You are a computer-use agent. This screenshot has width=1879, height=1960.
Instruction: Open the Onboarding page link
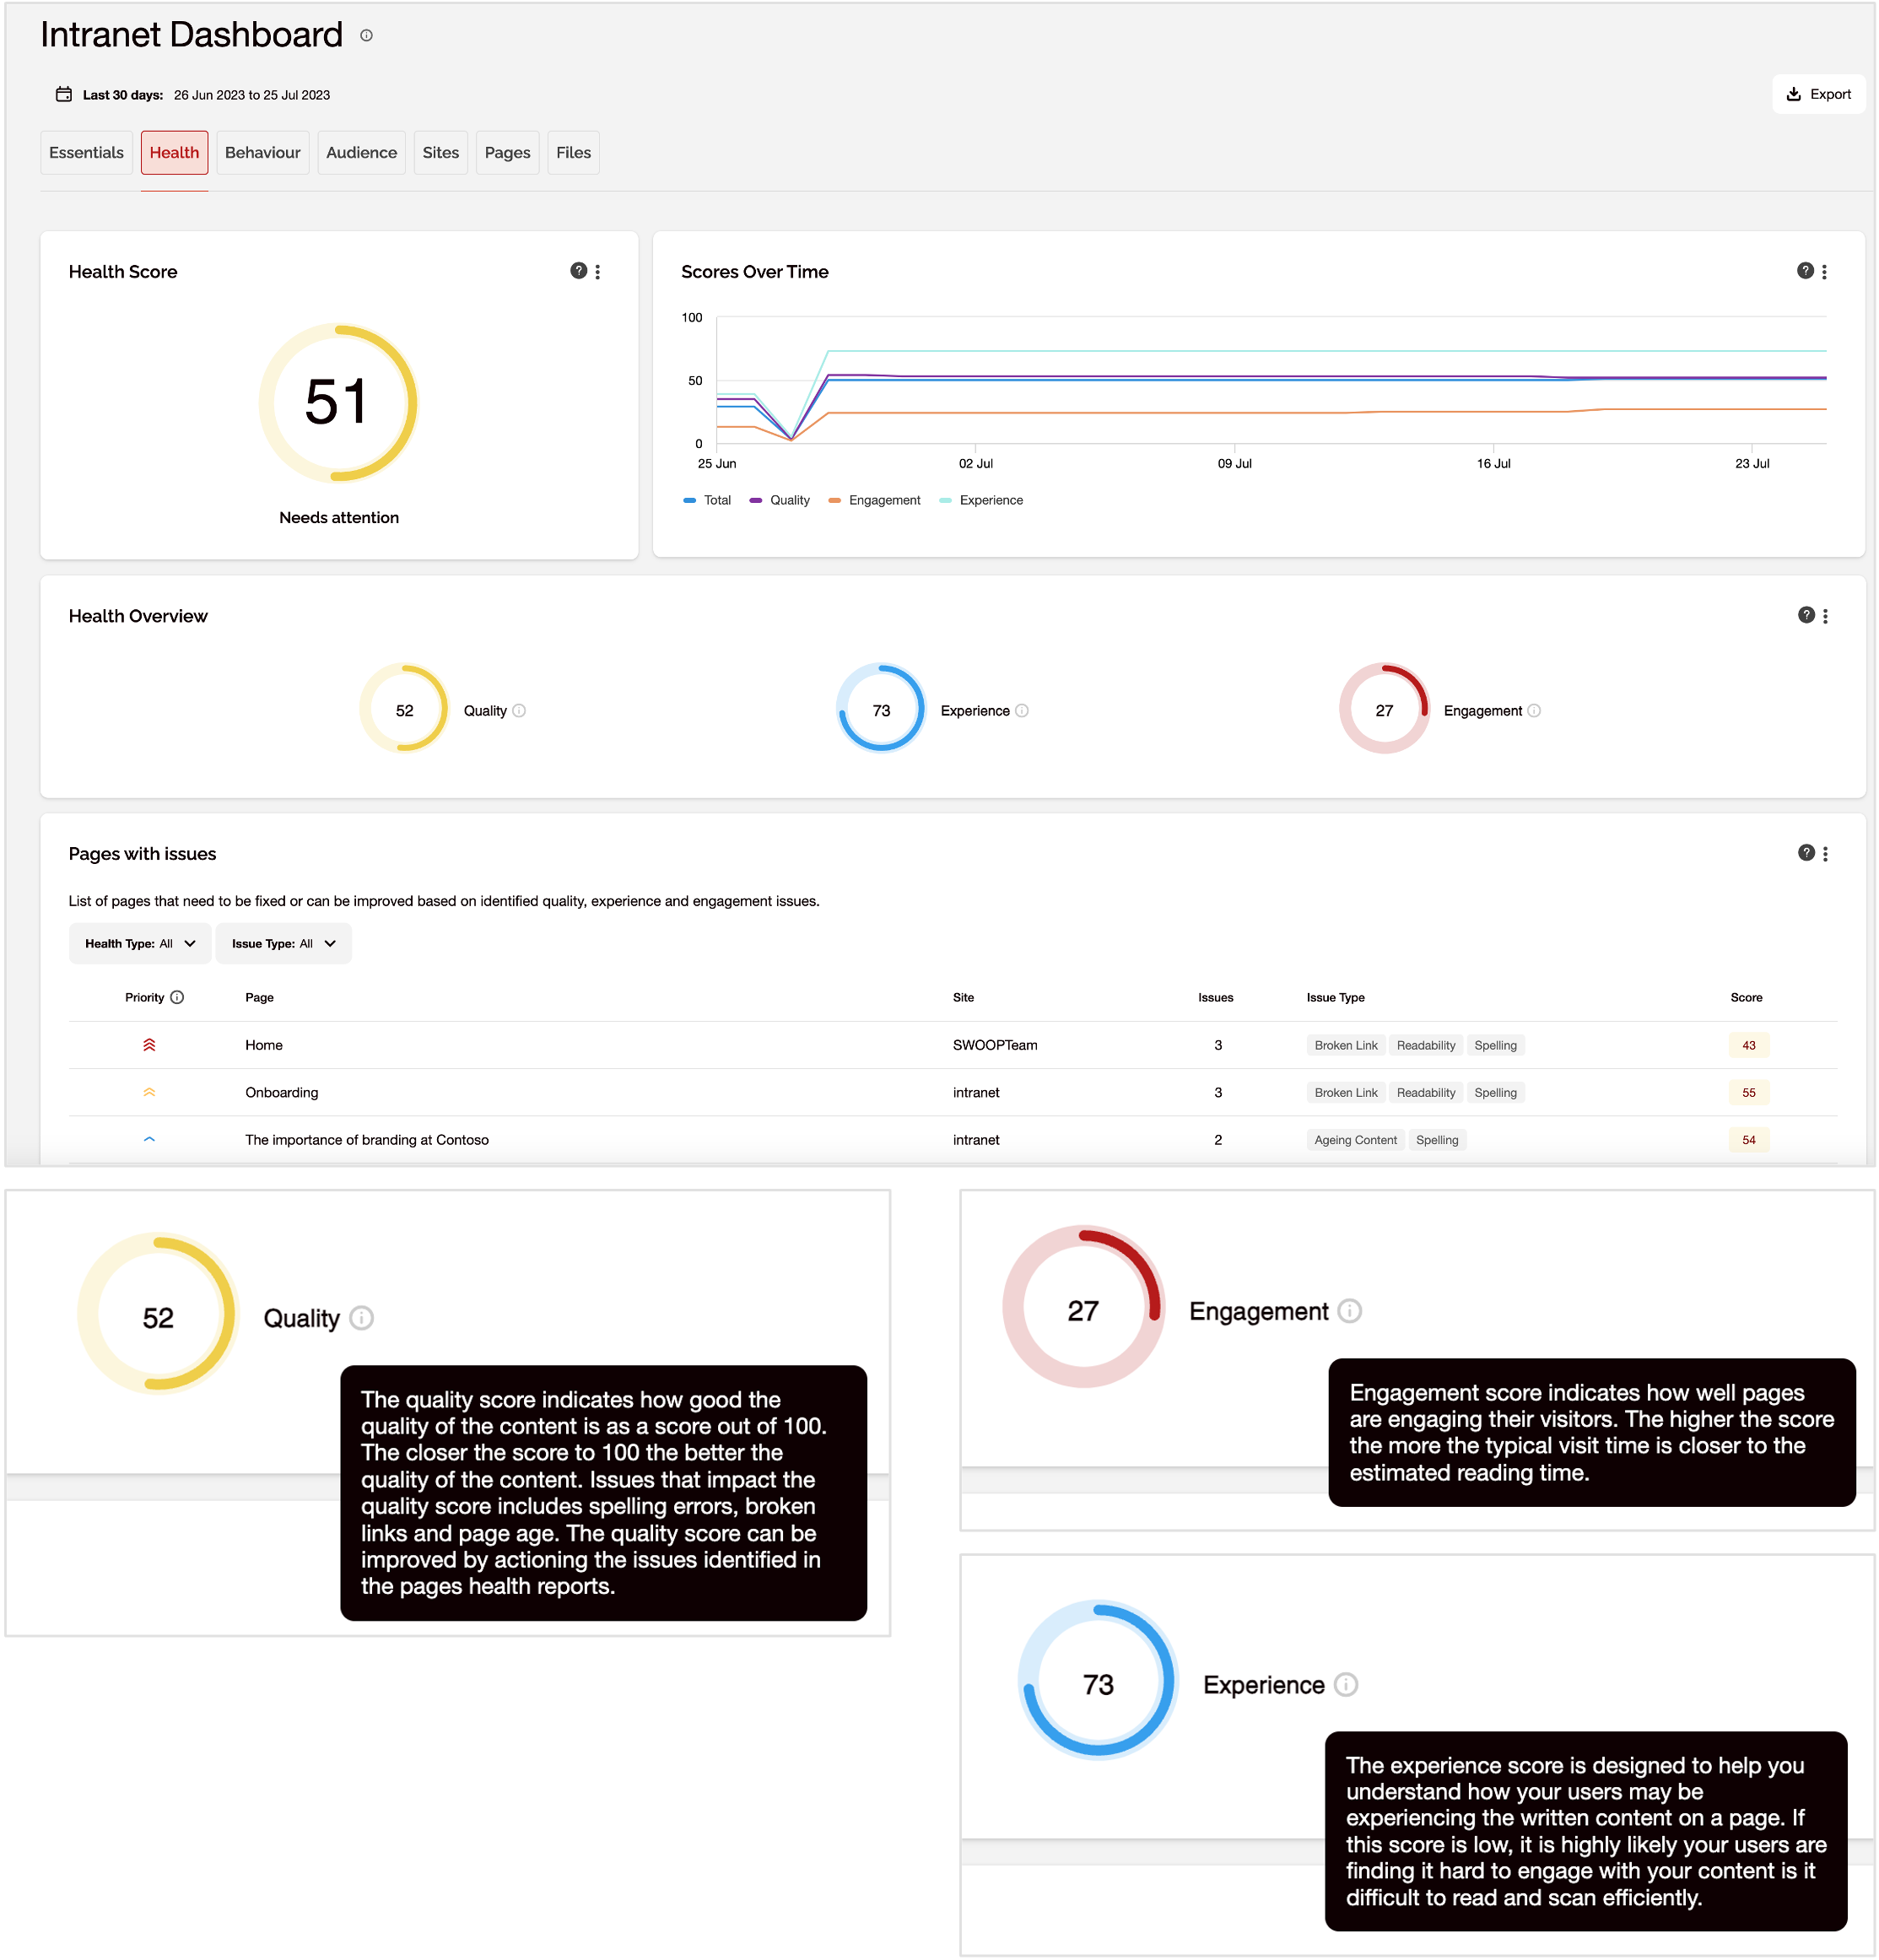tap(281, 1092)
